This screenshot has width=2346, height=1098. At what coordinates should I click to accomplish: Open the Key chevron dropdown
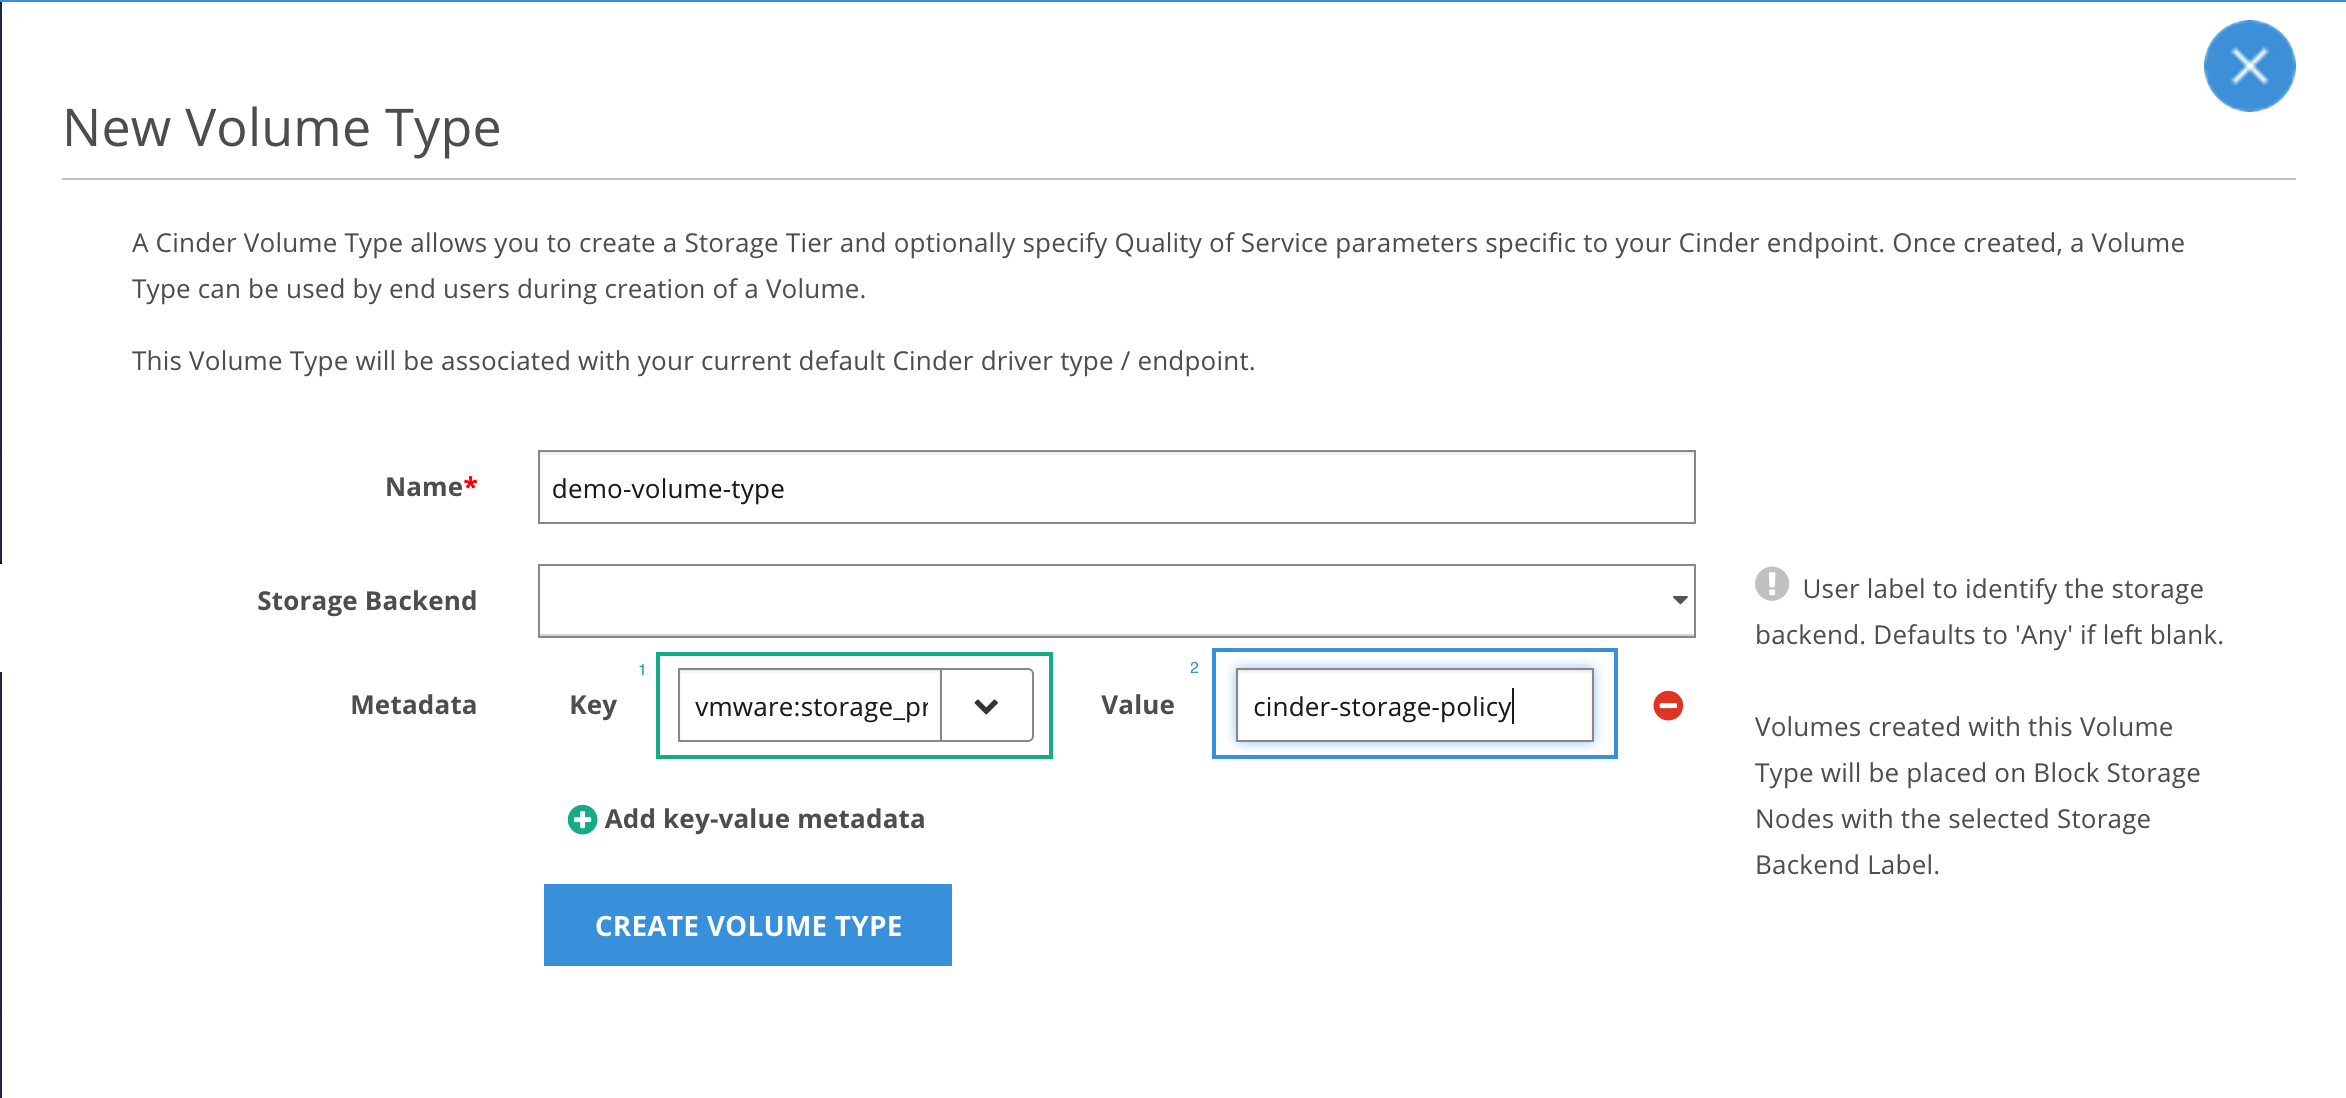point(986,706)
